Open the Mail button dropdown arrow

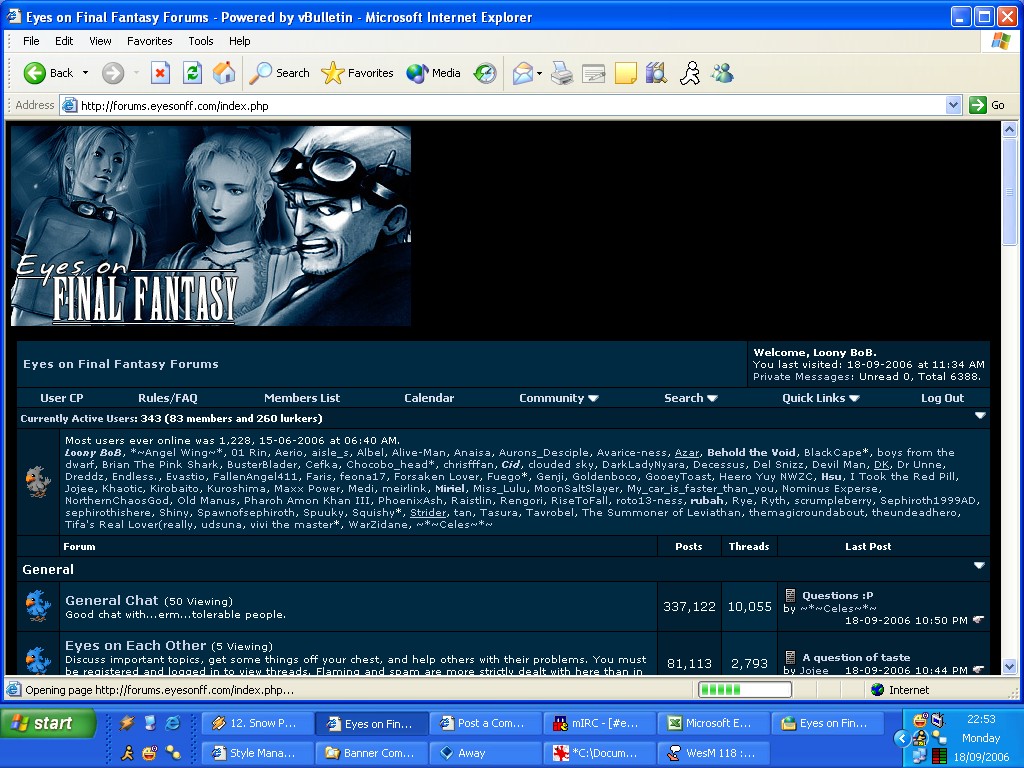[539, 73]
